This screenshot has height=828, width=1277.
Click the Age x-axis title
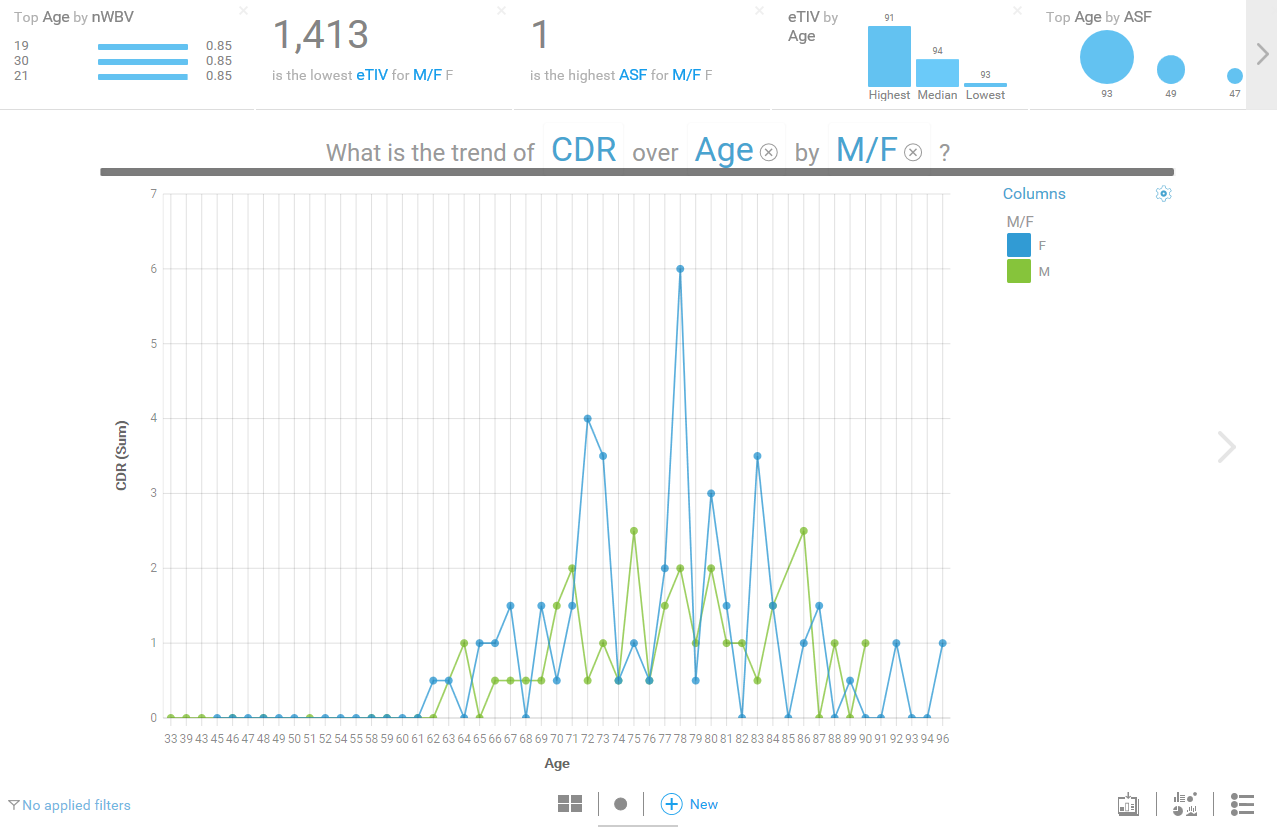[x=557, y=764]
